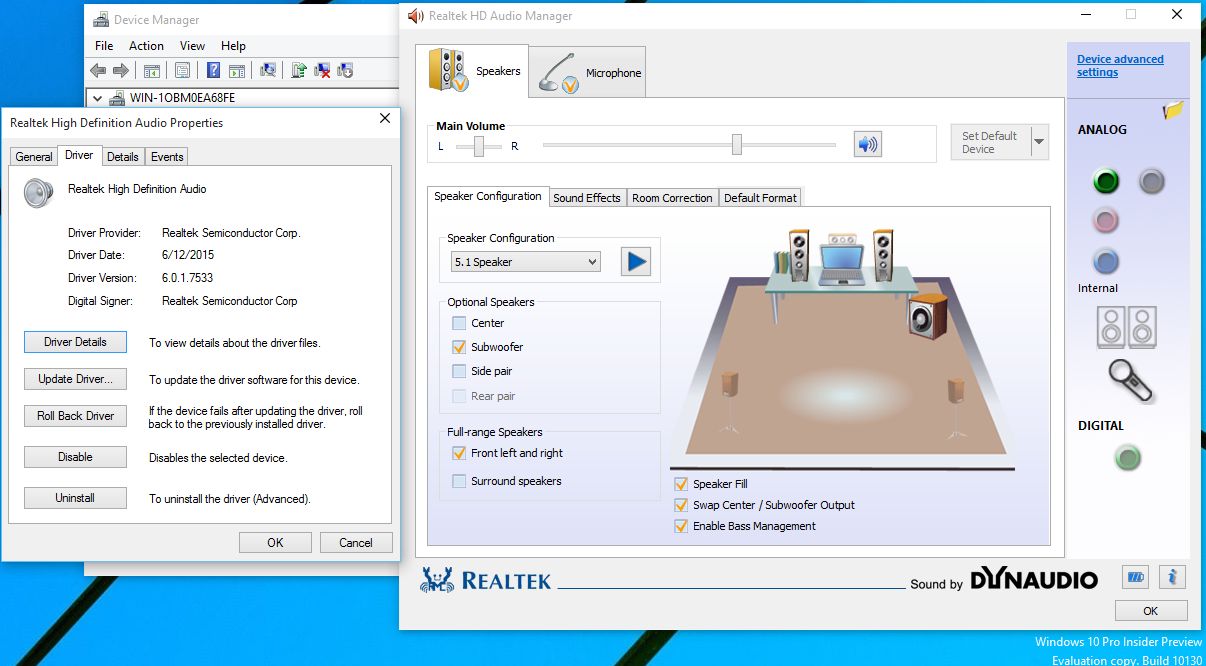
Task: Open the Action menu in Device Manager
Action: click(x=146, y=45)
